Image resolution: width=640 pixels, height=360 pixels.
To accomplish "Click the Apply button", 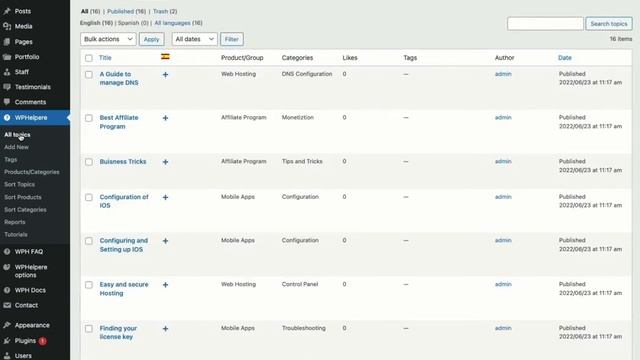I will click(x=151, y=39).
